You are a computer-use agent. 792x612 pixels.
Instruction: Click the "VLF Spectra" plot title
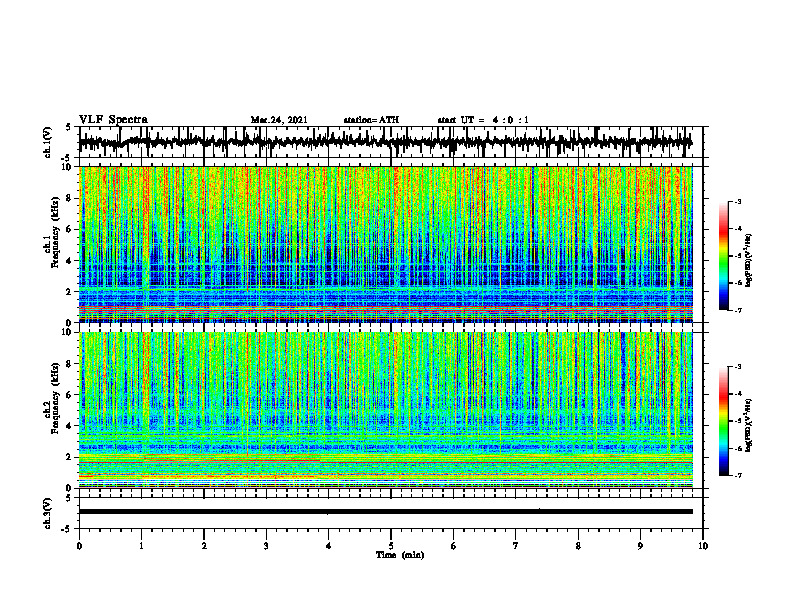coord(113,120)
